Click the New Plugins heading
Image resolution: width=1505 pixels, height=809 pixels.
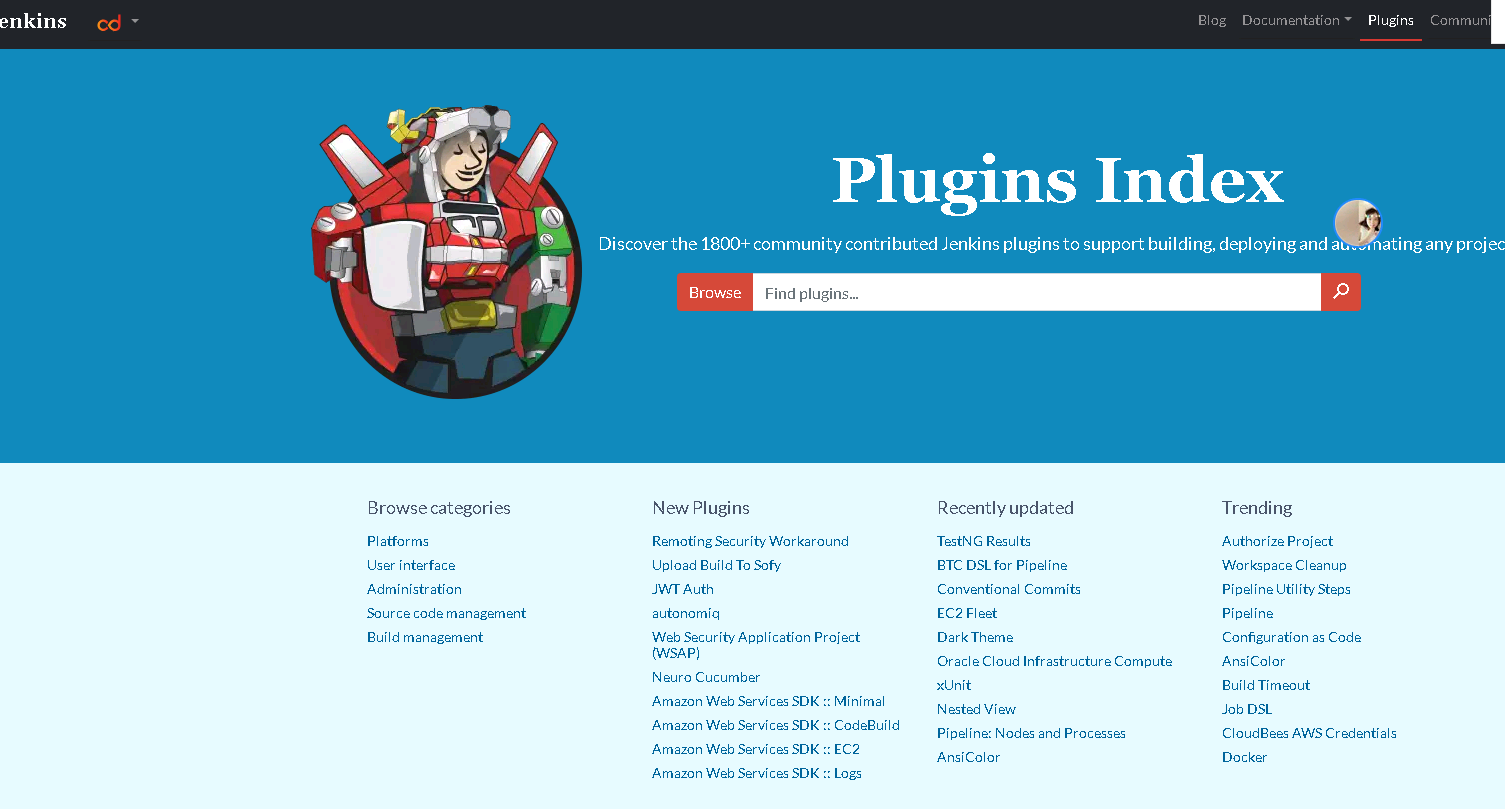(701, 508)
